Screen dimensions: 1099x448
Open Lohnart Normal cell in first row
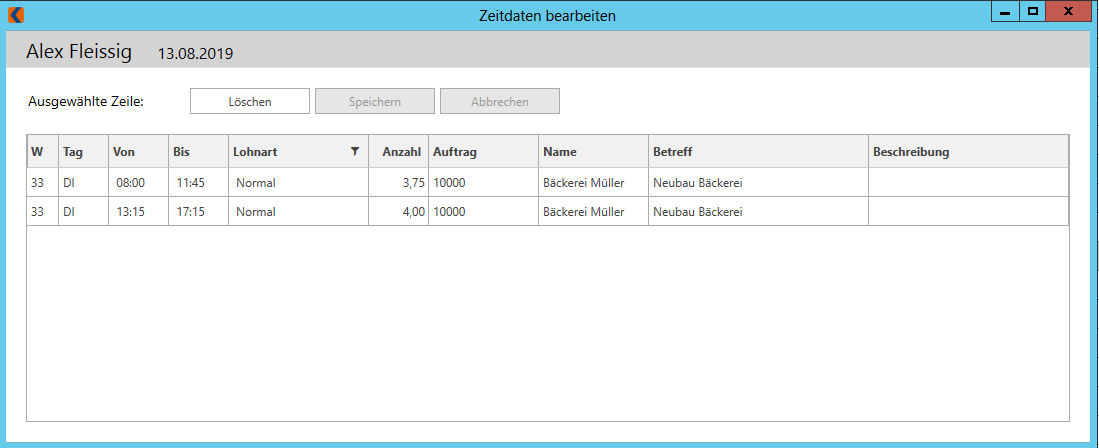pos(299,183)
